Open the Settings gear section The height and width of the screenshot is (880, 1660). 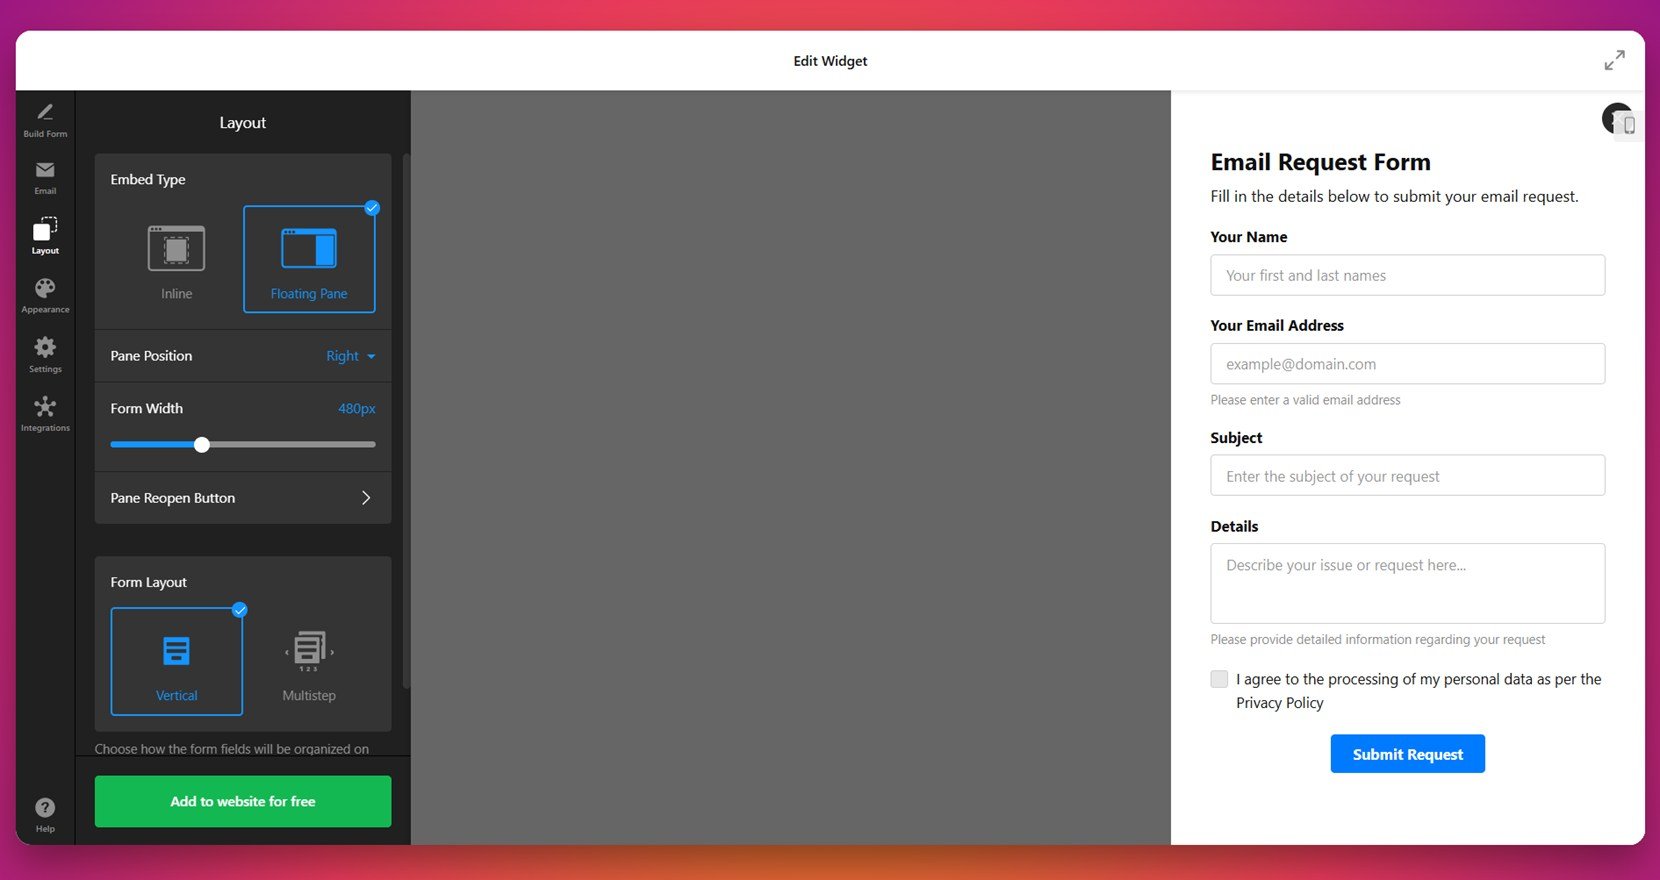click(45, 355)
